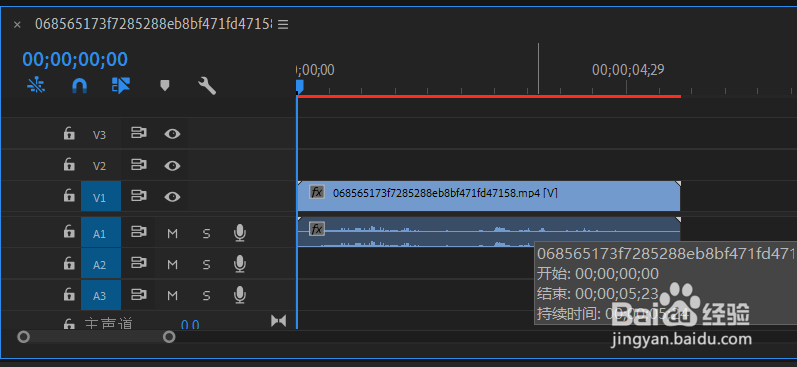Mute track A3
Viewport: 797px width, 367px height.
tap(173, 295)
